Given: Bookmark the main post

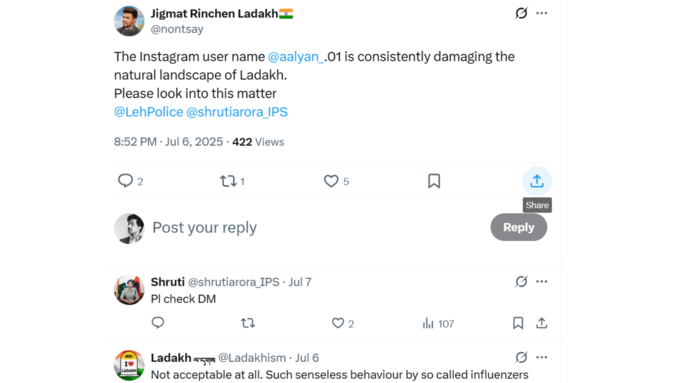Looking at the screenshot, I should [x=434, y=181].
